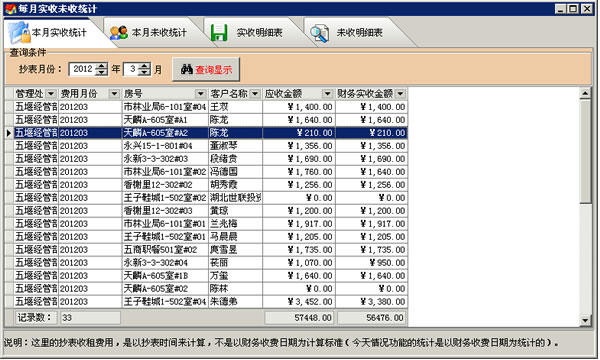The width and height of the screenshot is (600, 360).
Task: Open the 本月实收统计 tab folder icon
Action: click(x=18, y=32)
